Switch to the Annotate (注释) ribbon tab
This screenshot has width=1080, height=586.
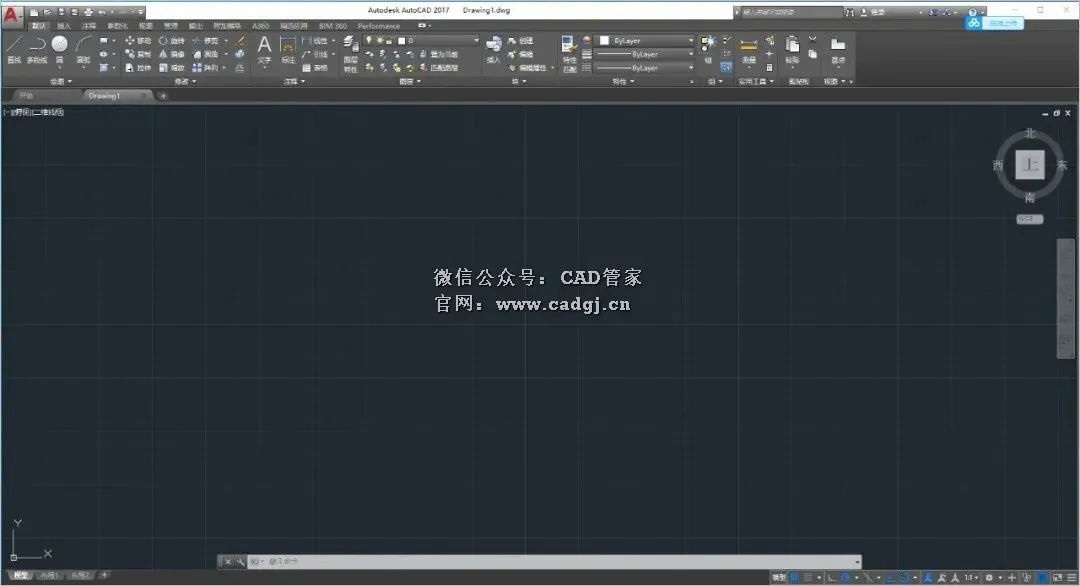pyautogui.click(x=89, y=25)
